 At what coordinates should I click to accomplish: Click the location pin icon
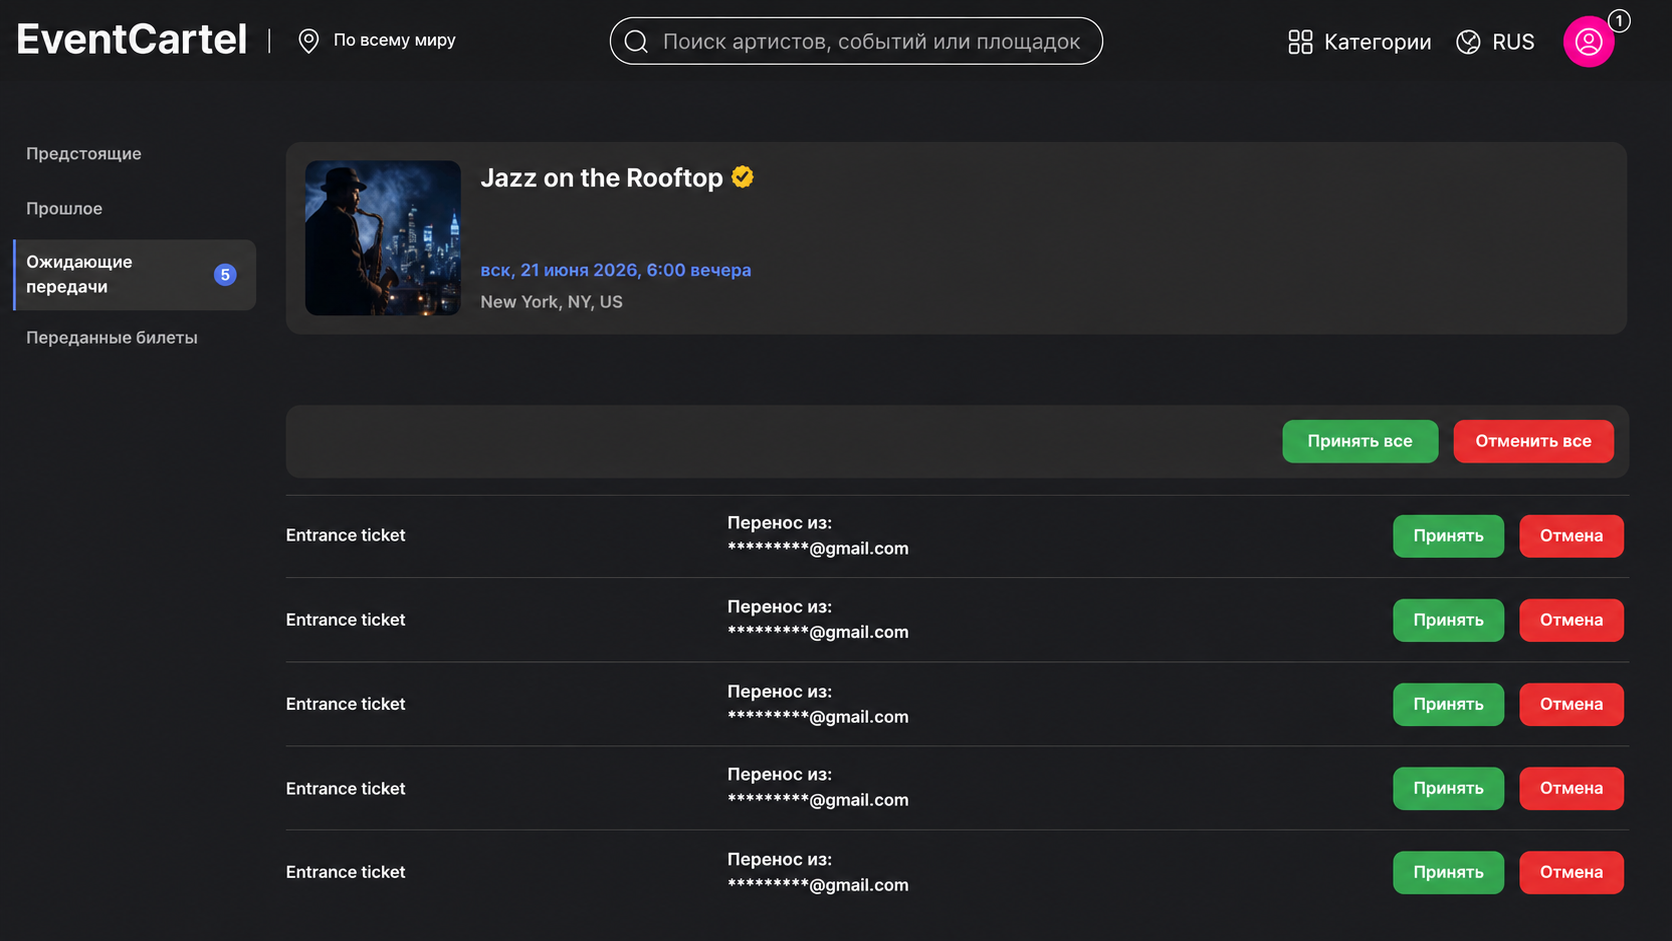(309, 41)
